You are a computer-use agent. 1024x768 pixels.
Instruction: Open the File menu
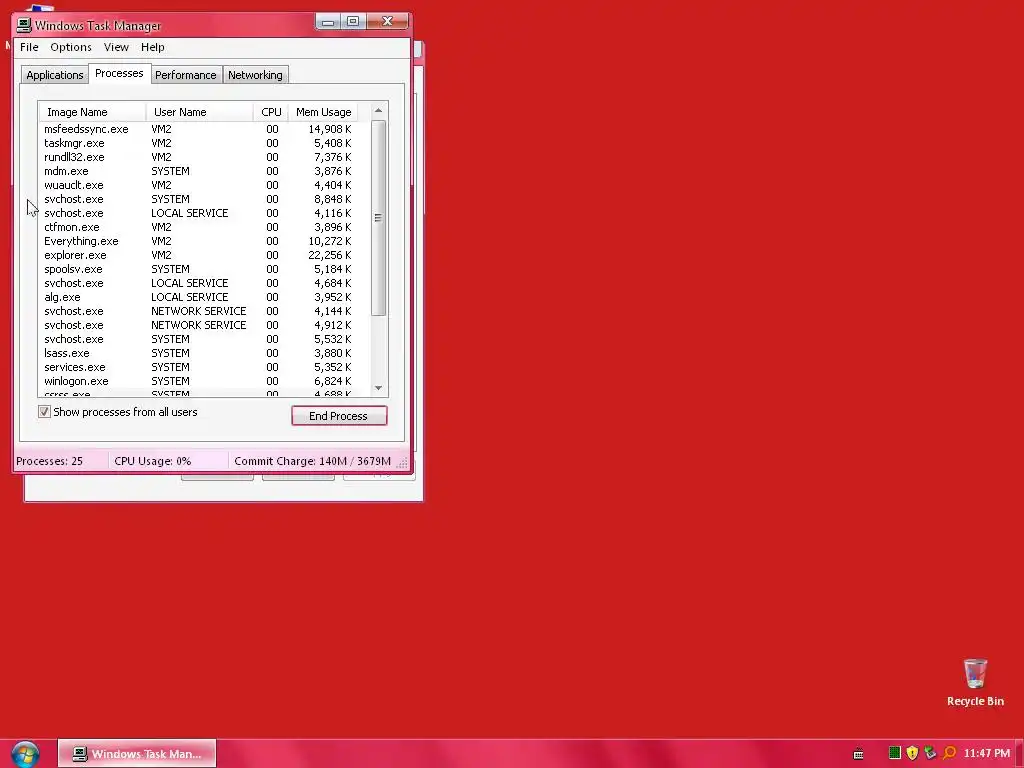click(x=29, y=47)
